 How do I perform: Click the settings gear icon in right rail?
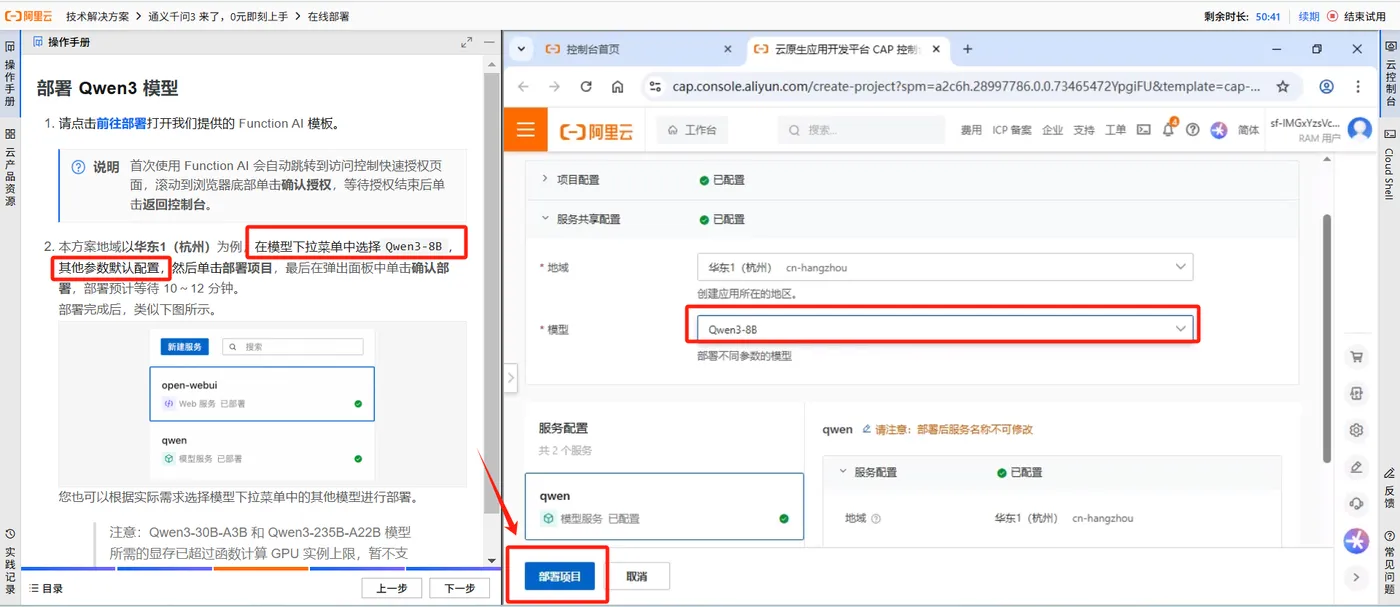point(1357,430)
